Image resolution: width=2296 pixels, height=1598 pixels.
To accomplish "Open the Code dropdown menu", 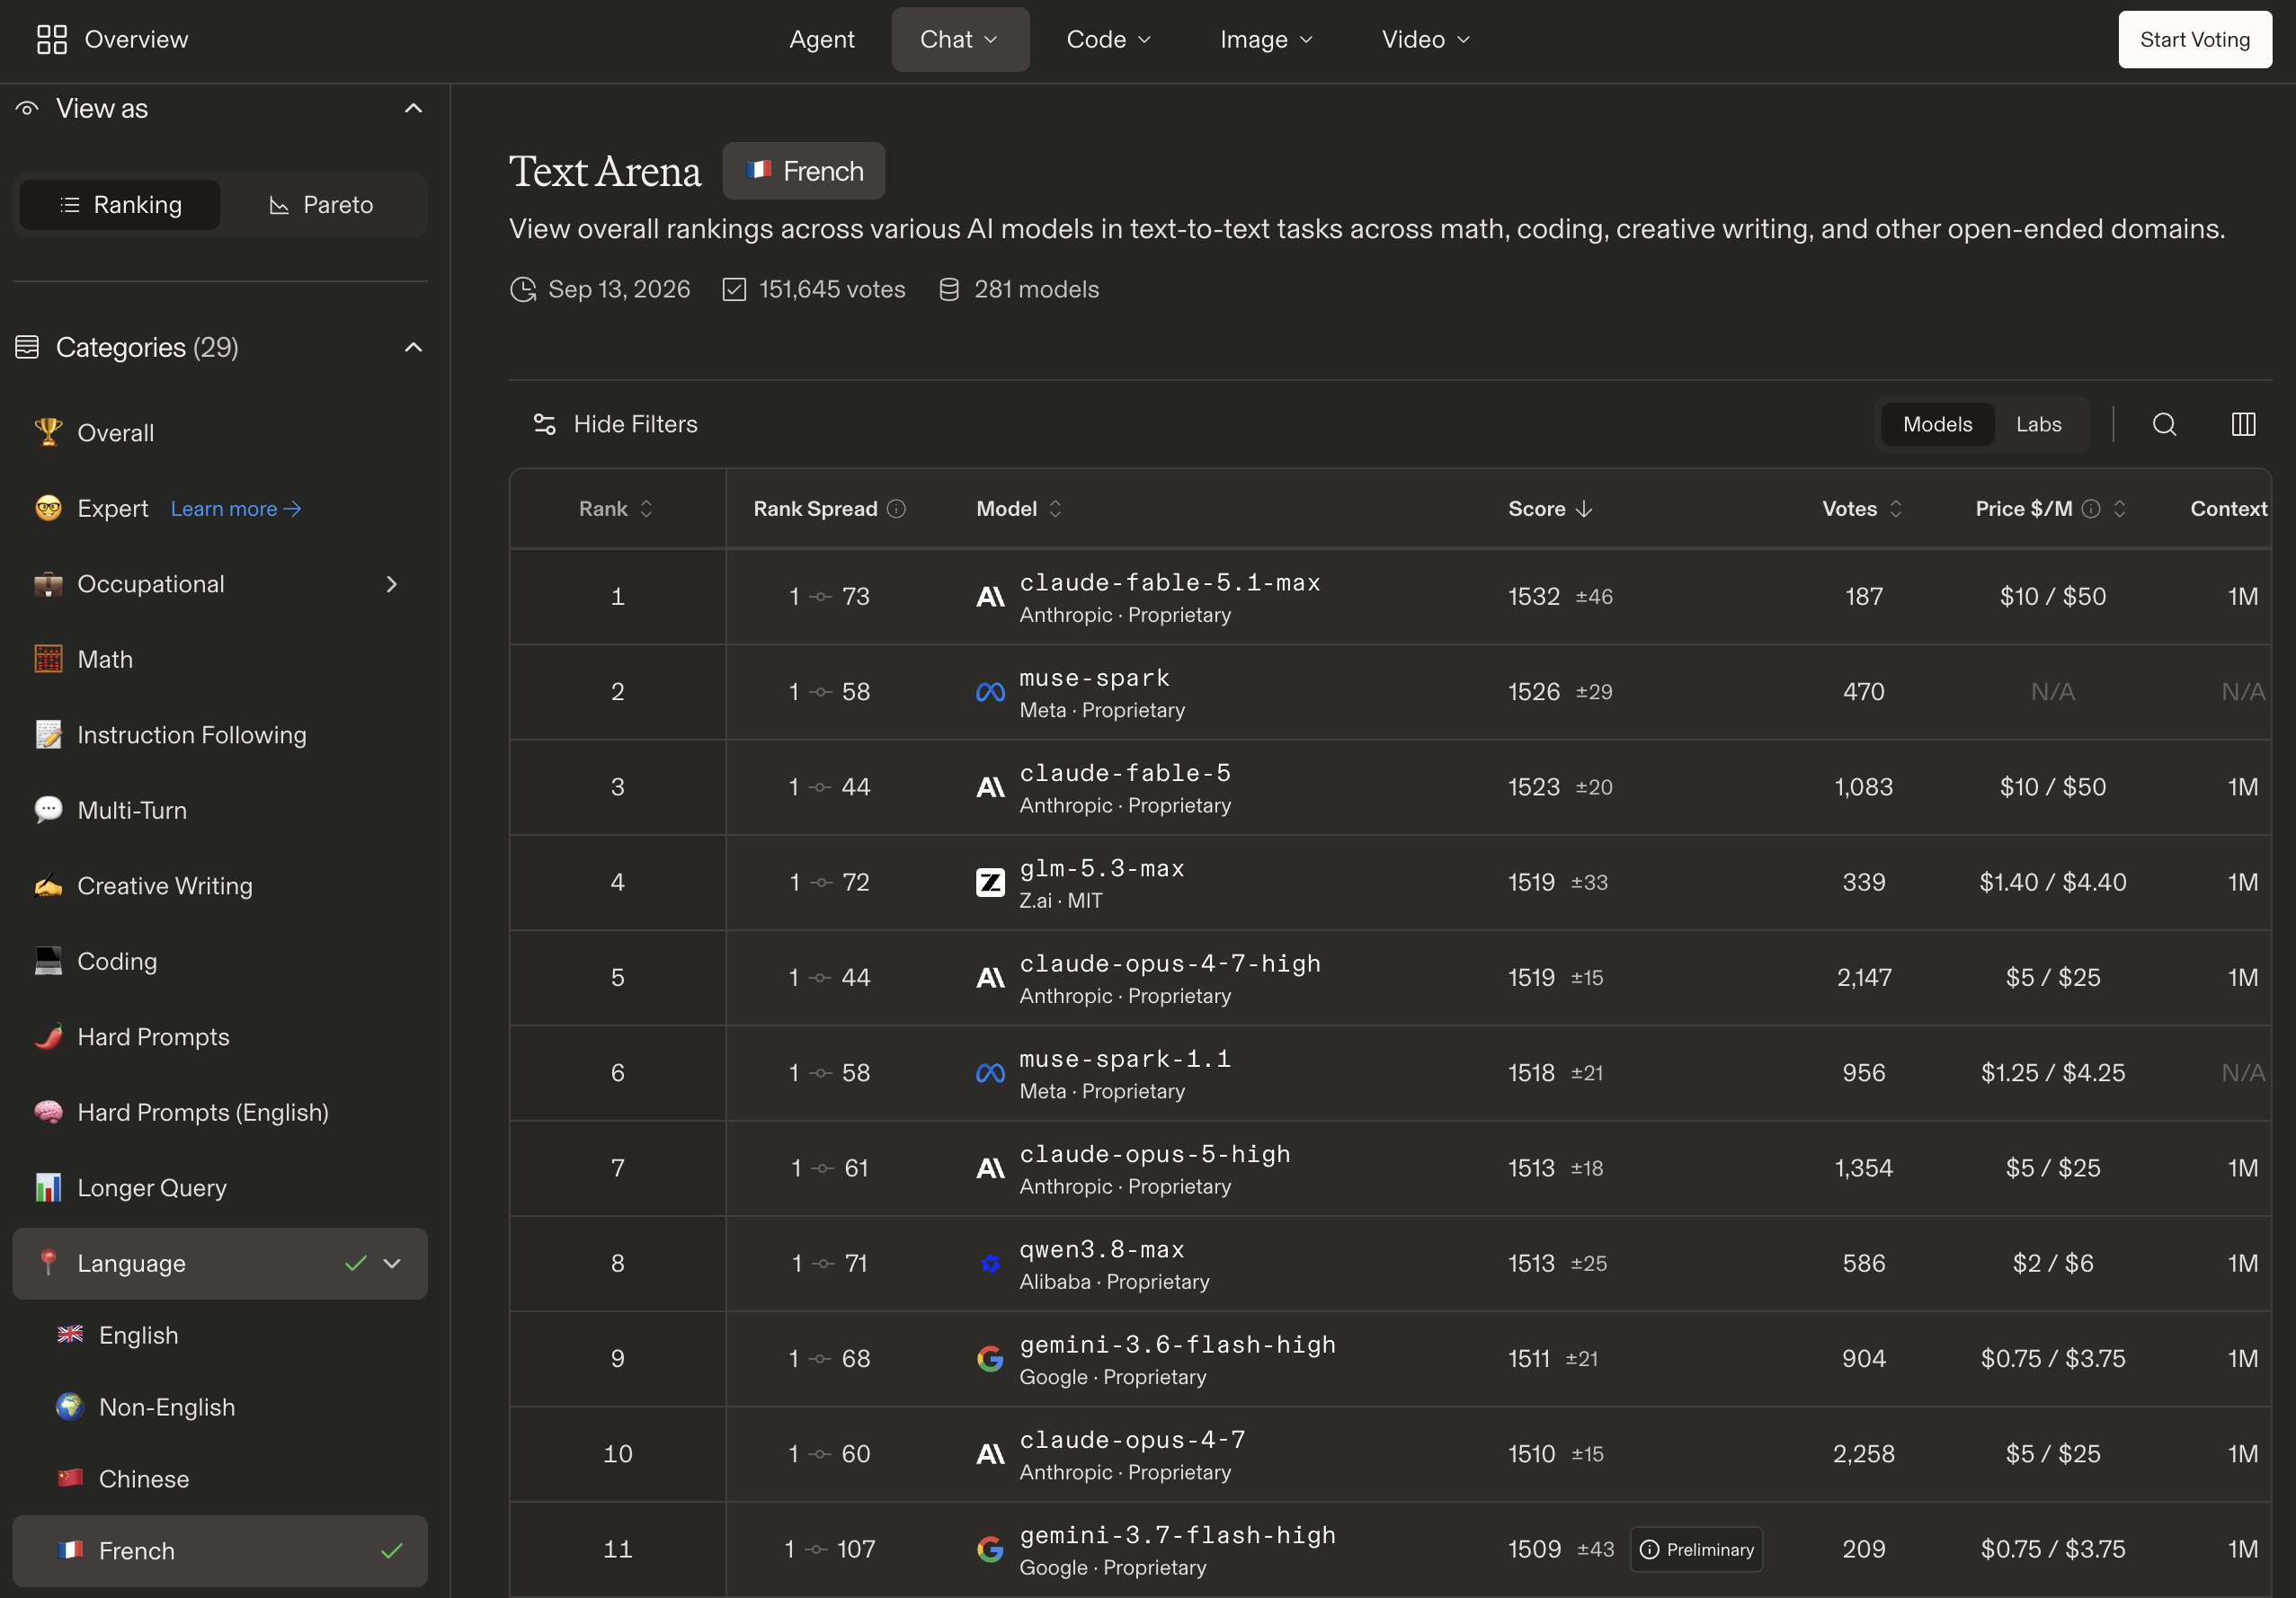I will [x=1109, y=39].
